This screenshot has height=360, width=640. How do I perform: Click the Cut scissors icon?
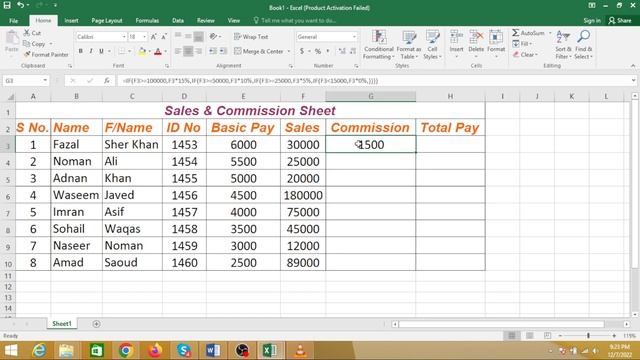tap(27, 33)
